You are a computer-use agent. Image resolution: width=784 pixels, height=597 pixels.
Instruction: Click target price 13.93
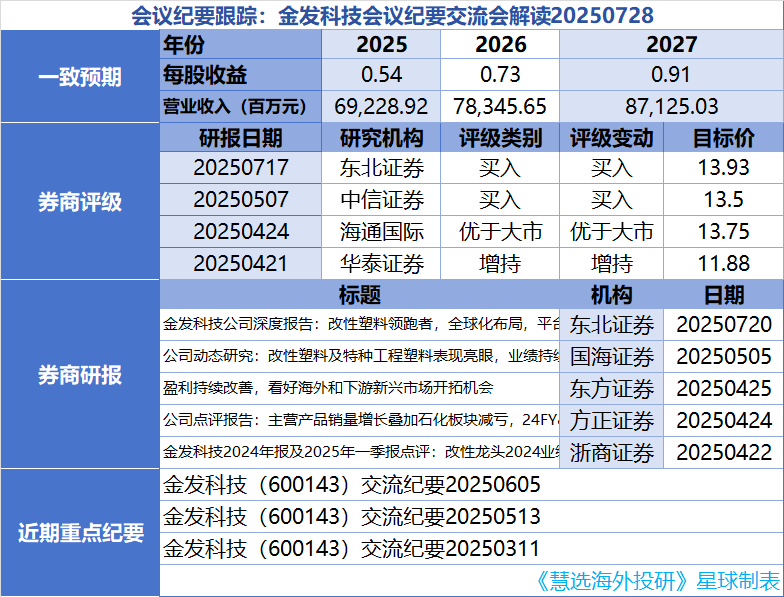(724, 168)
